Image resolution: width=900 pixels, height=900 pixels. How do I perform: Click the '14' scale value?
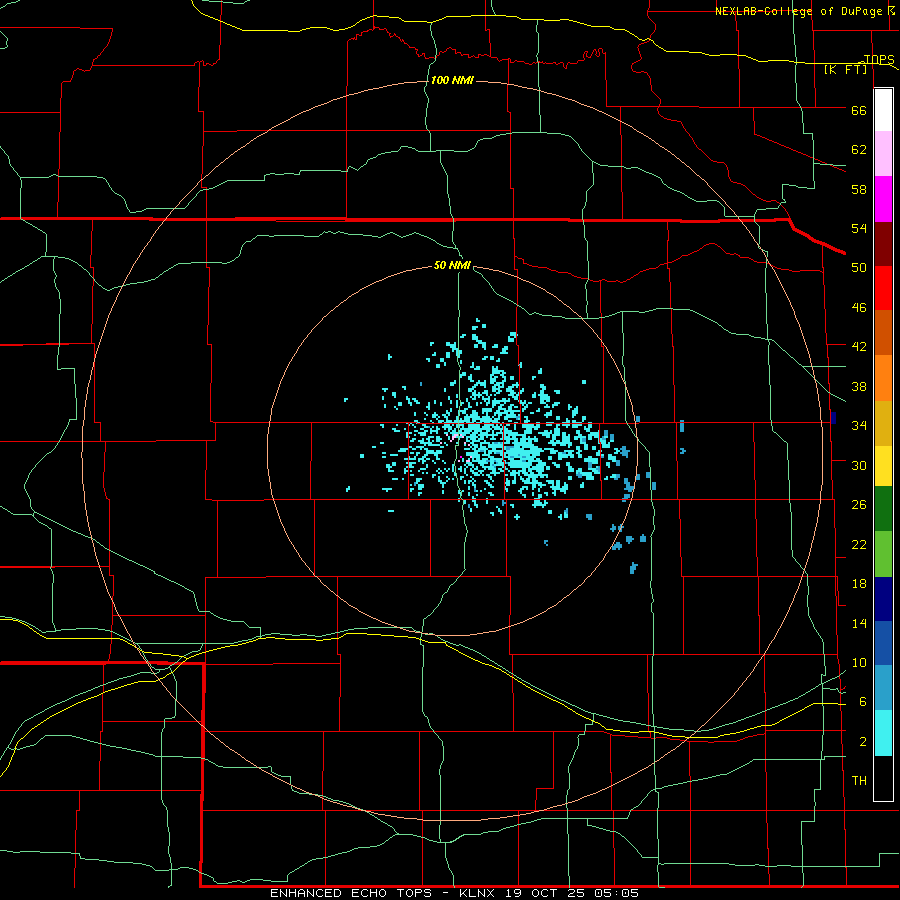point(859,623)
